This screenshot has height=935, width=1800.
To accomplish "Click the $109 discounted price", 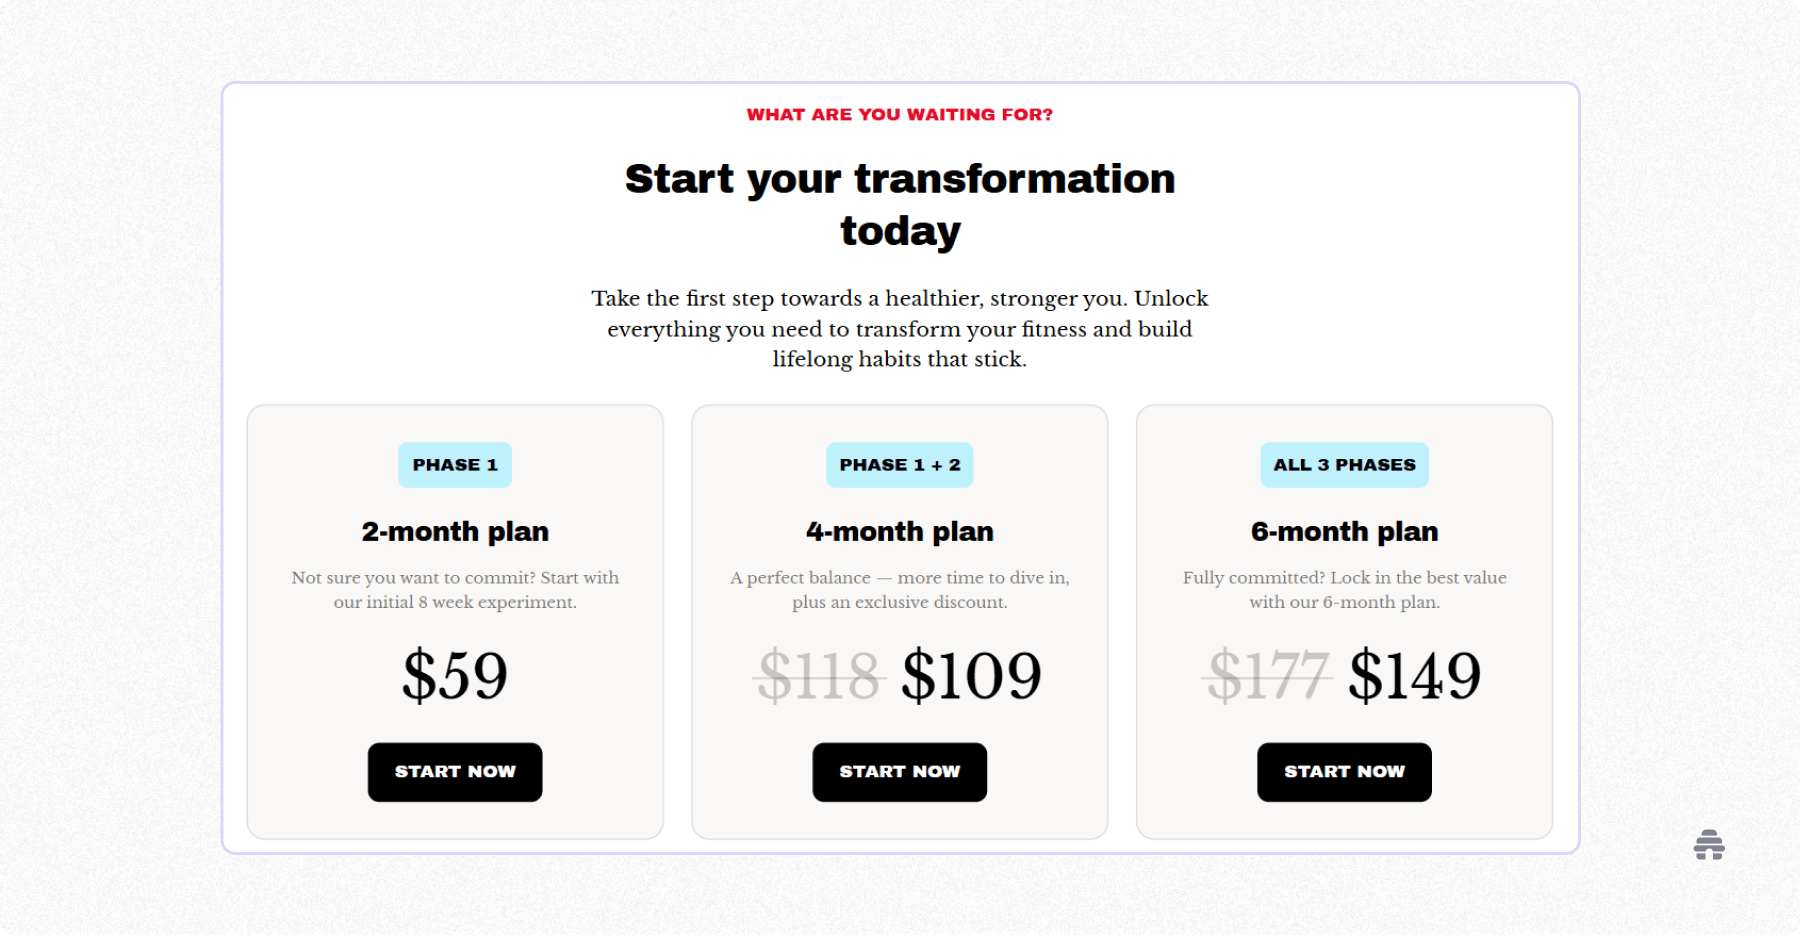I will pyautogui.click(x=971, y=673).
